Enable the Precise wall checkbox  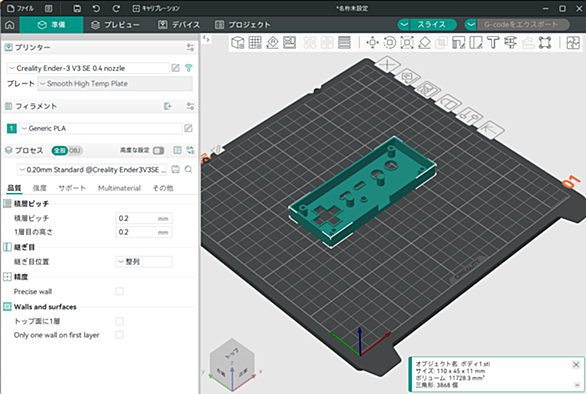click(120, 291)
